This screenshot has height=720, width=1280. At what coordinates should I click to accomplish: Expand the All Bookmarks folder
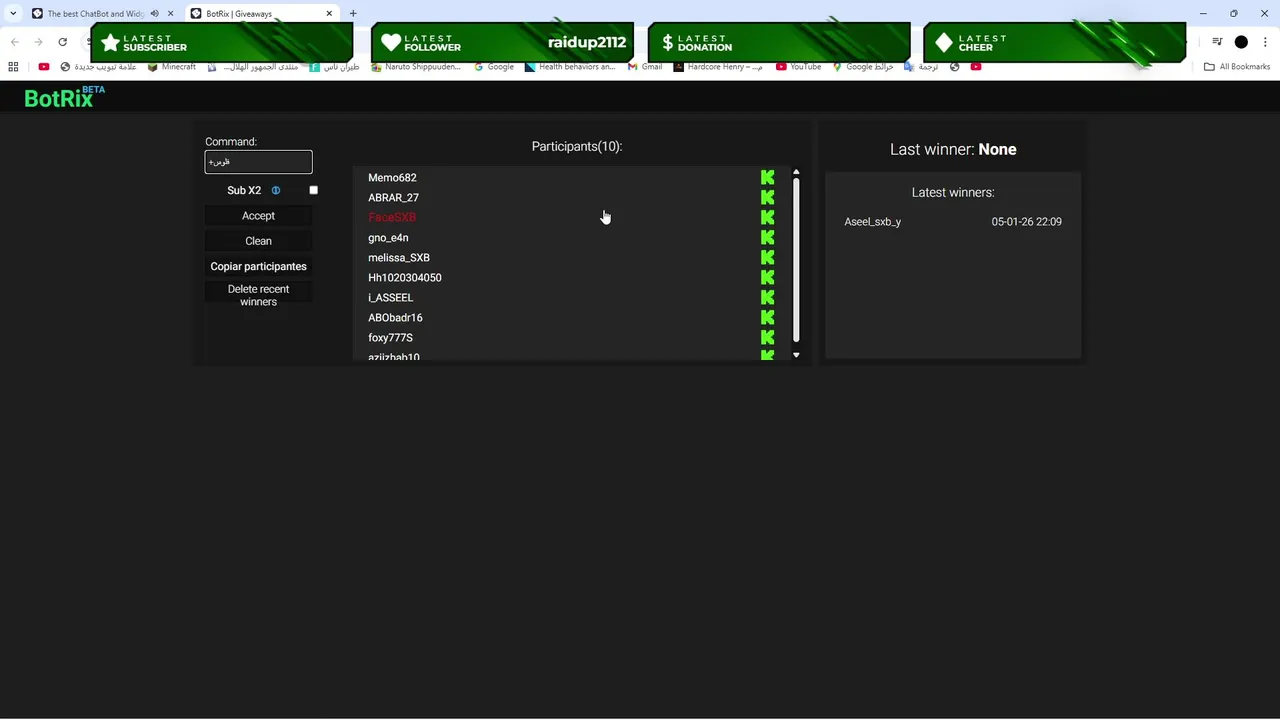click(x=1237, y=67)
